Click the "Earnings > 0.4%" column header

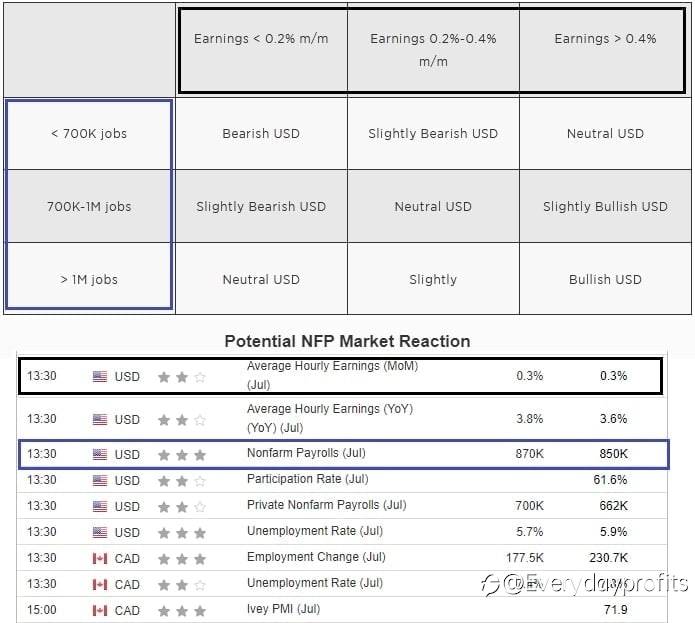tap(605, 39)
